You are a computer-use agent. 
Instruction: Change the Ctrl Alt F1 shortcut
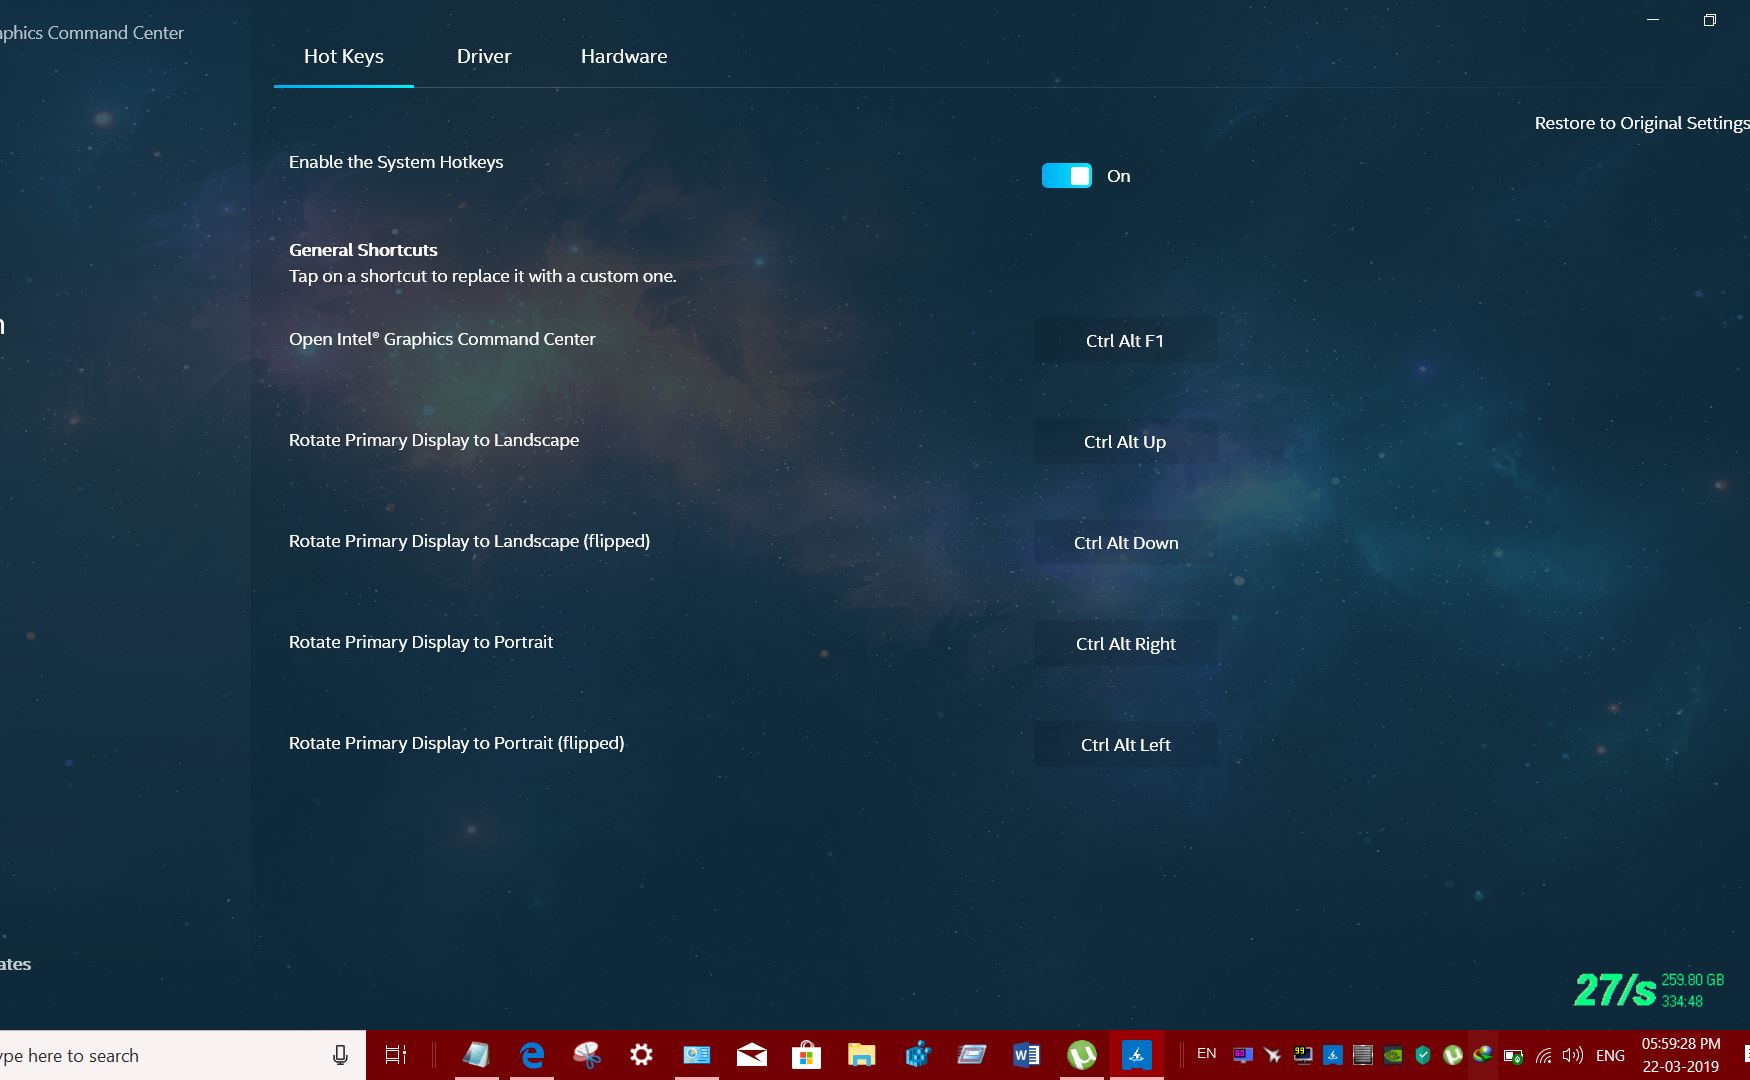pyautogui.click(x=1125, y=341)
